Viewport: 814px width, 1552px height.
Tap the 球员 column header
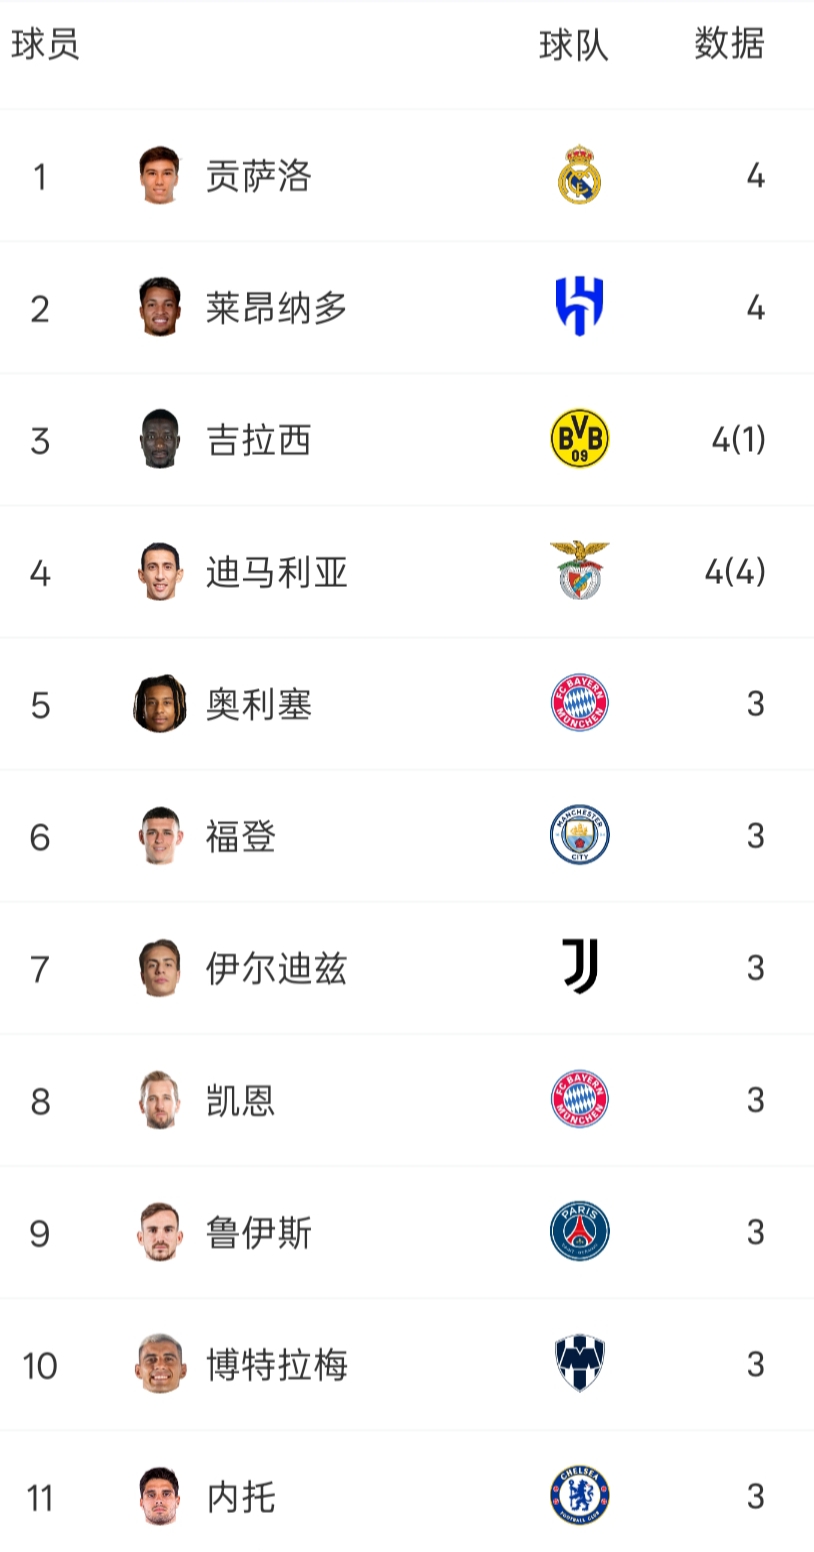(x=45, y=44)
